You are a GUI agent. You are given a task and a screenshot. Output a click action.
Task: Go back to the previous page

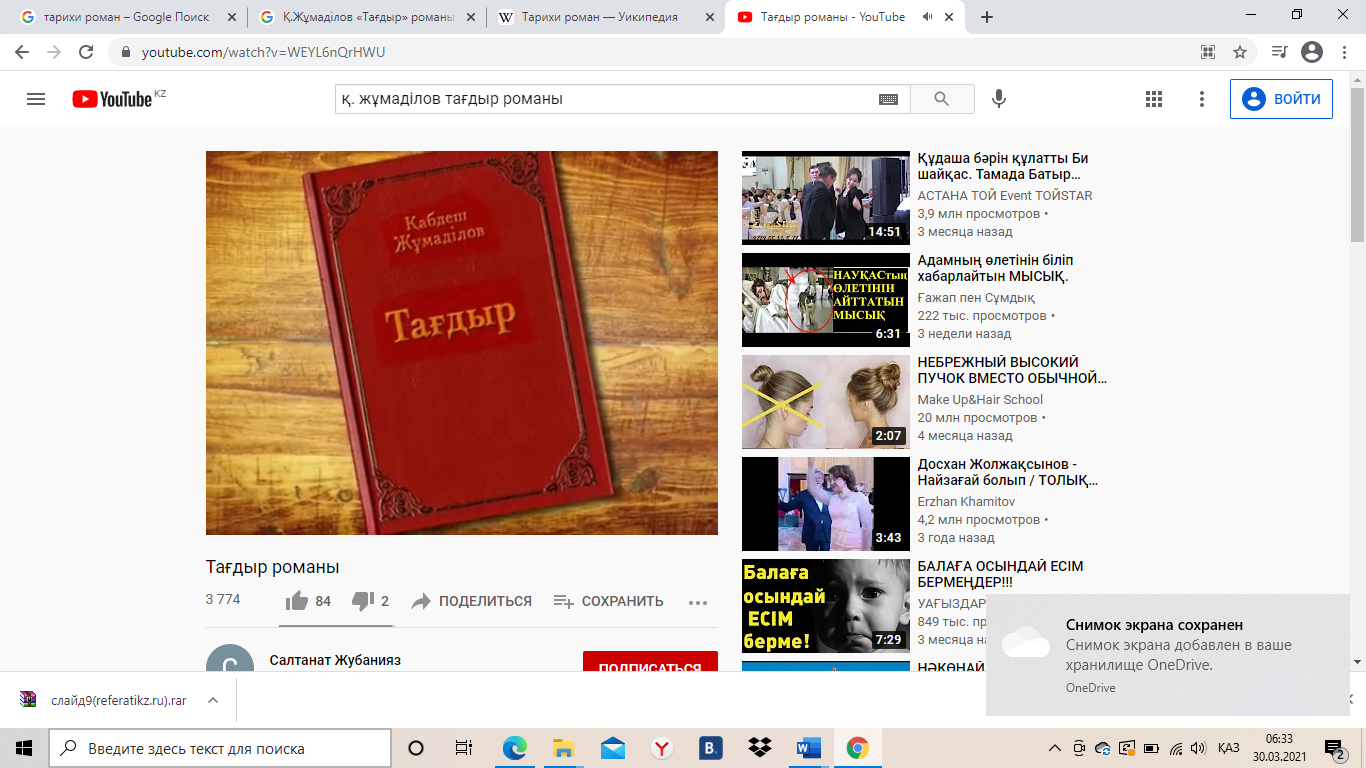[22, 52]
